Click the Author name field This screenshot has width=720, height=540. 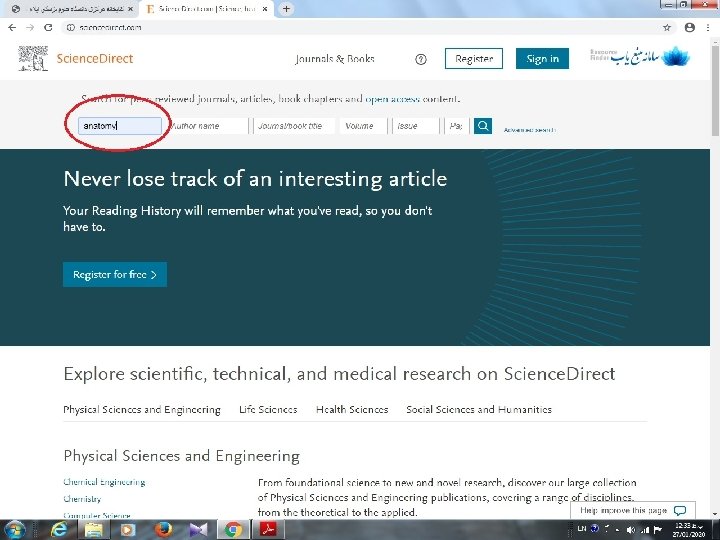click(208, 126)
